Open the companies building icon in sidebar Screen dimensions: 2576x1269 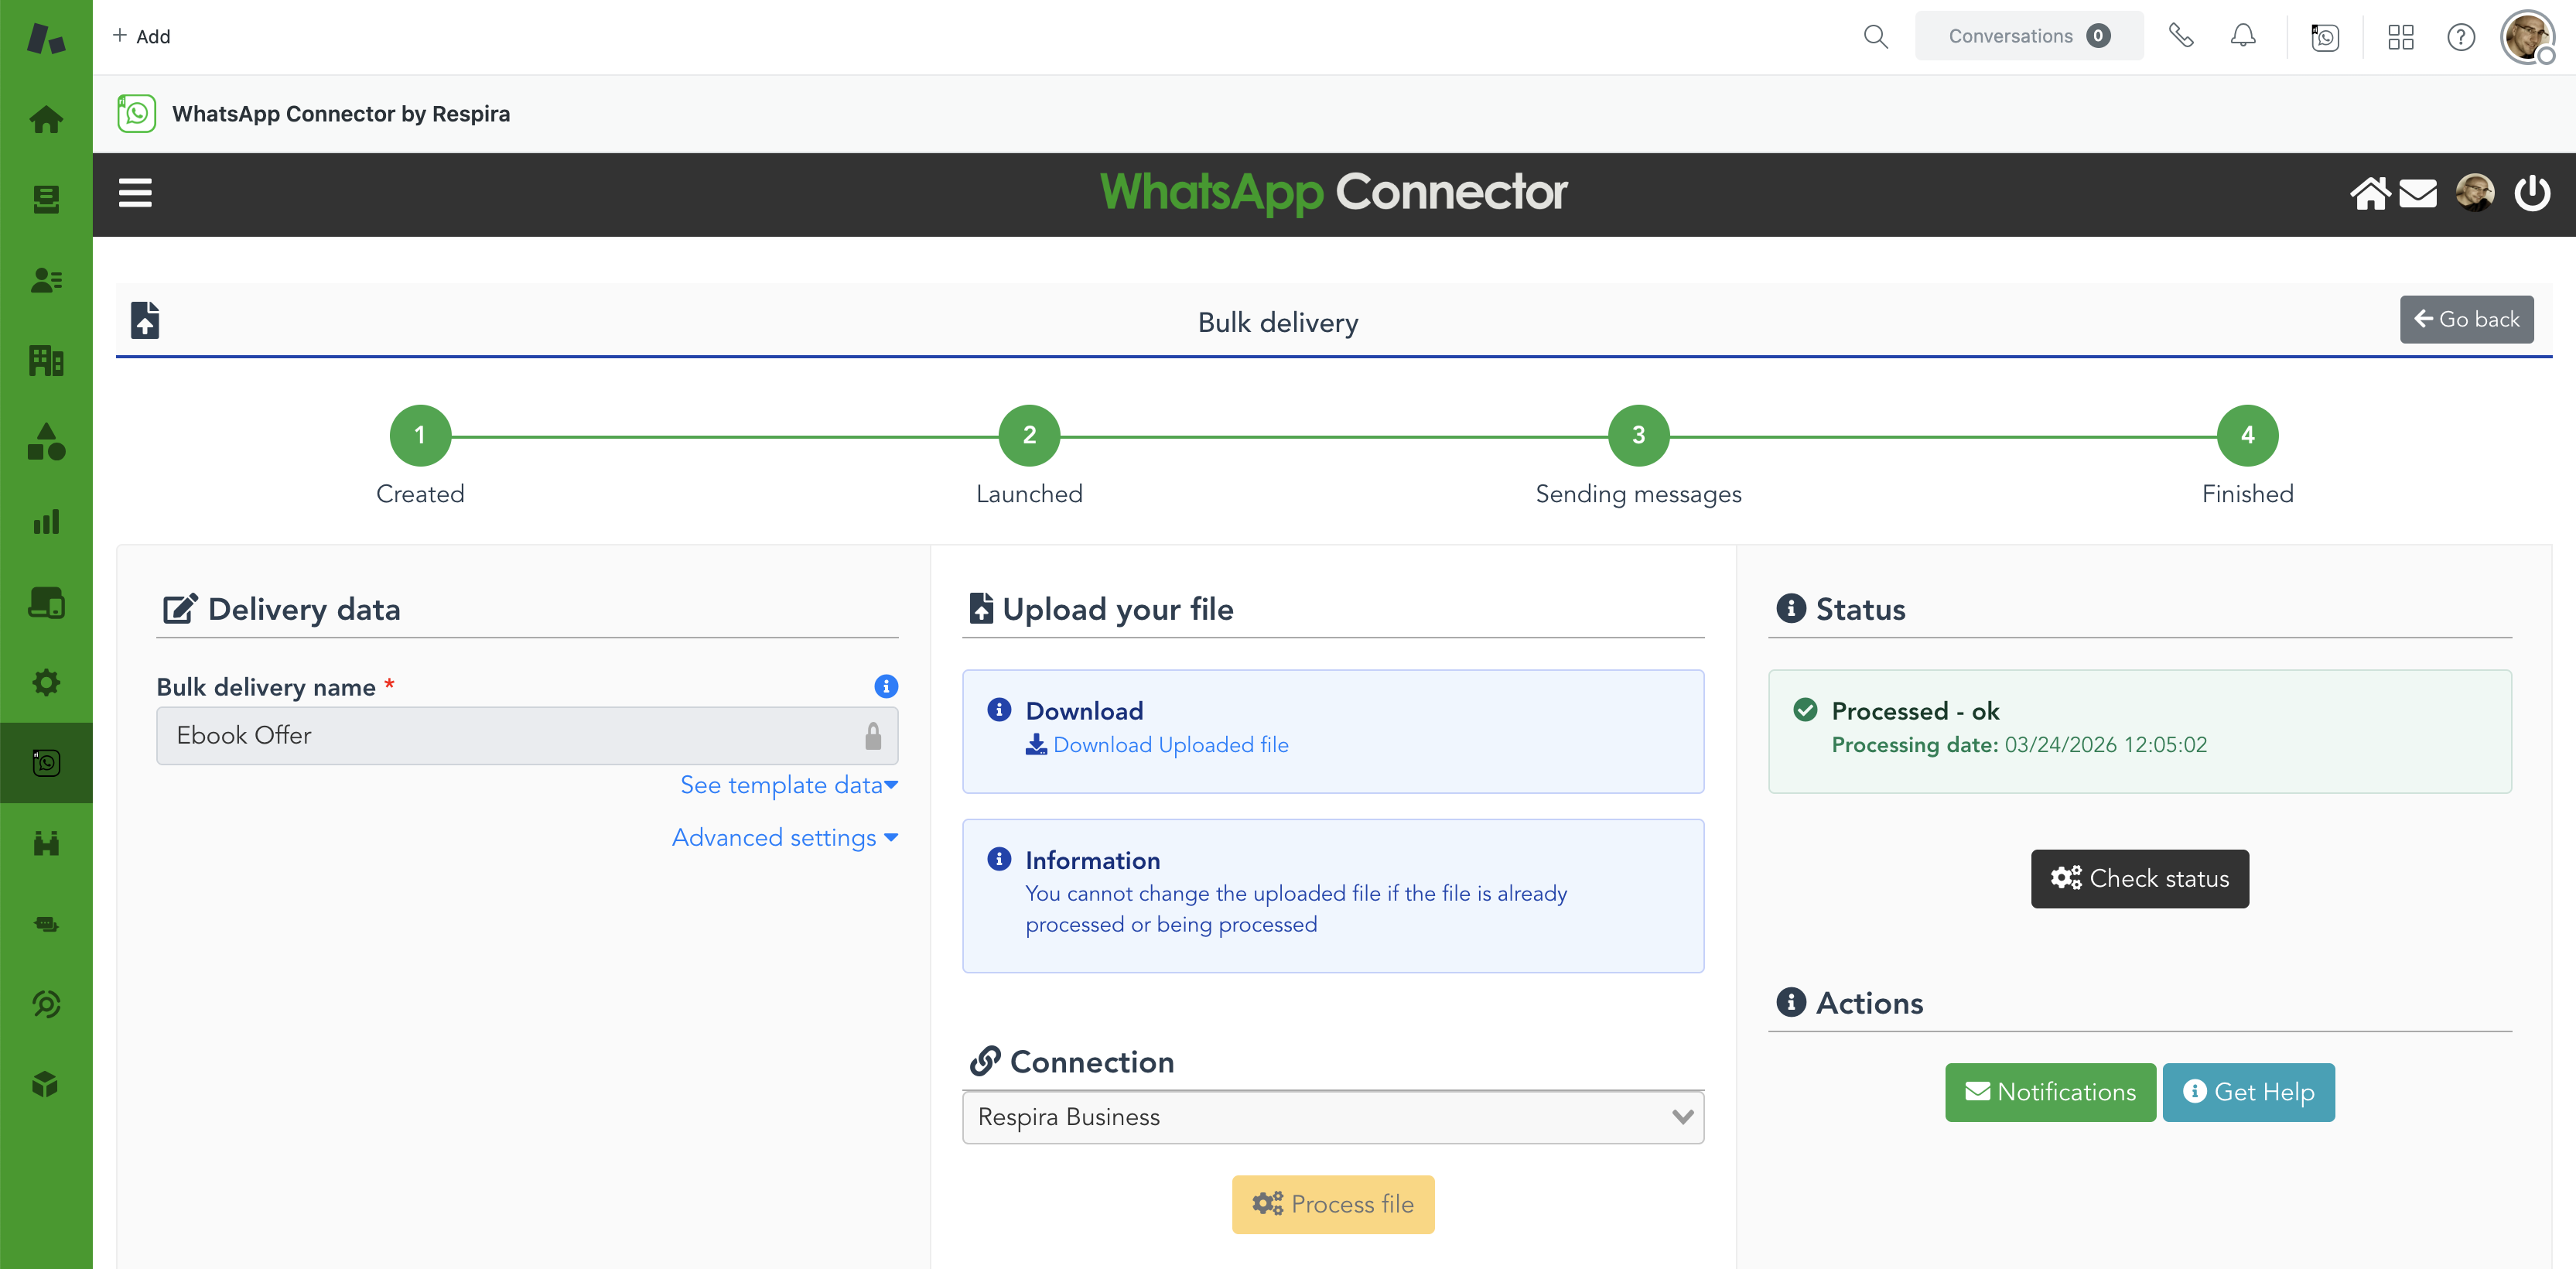coord(46,361)
